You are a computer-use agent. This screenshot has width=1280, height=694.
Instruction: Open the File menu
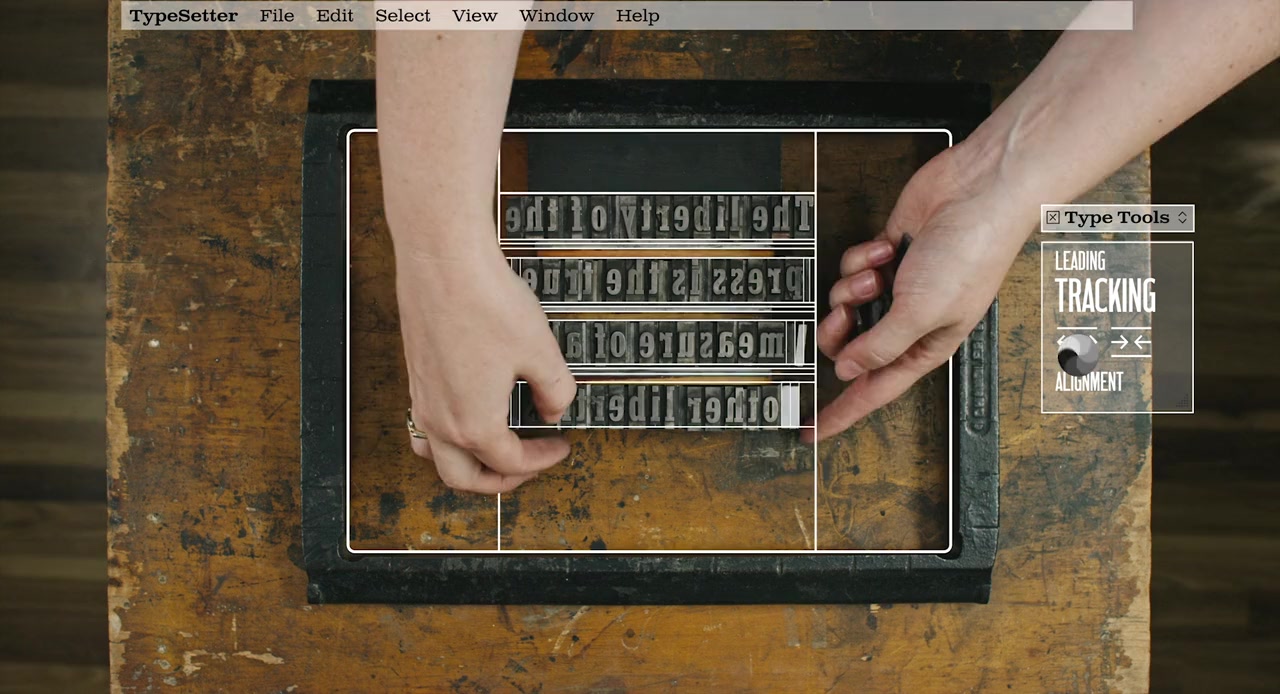(x=277, y=16)
